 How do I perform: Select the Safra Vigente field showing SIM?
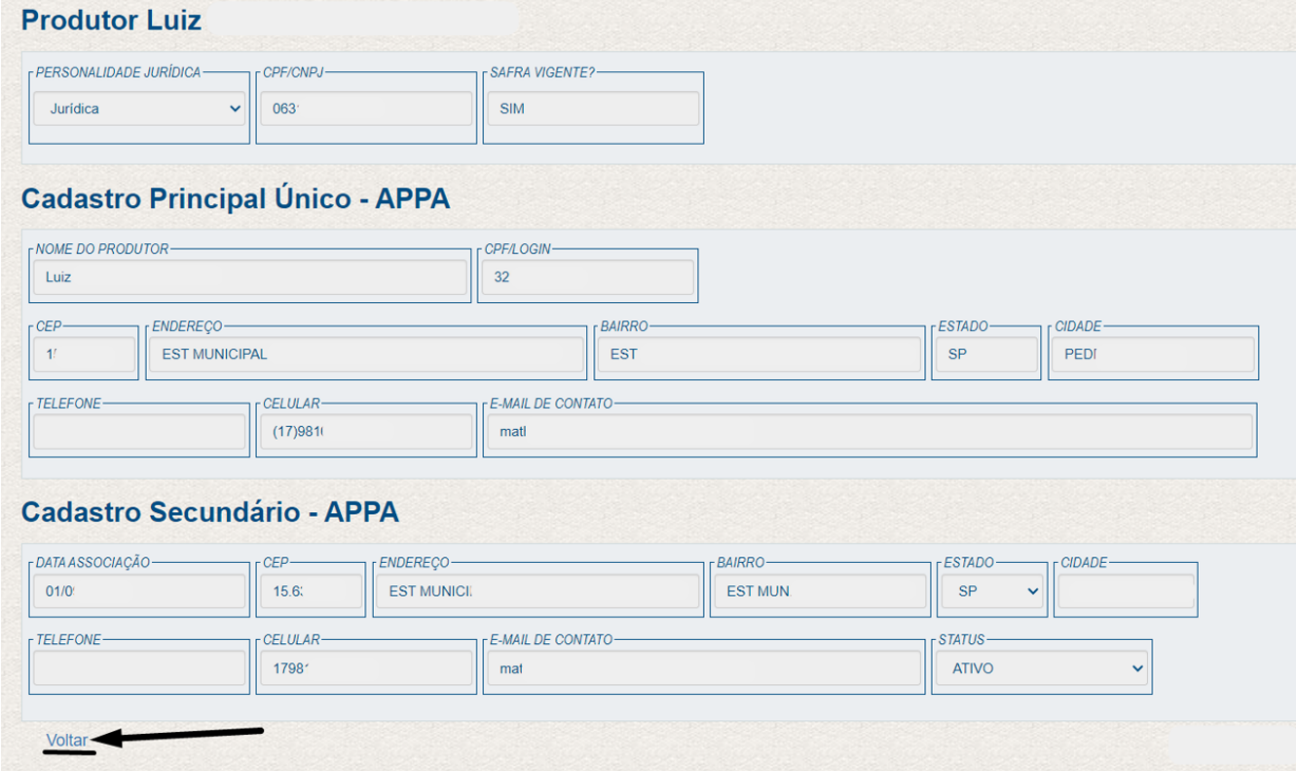[x=592, y=109]
